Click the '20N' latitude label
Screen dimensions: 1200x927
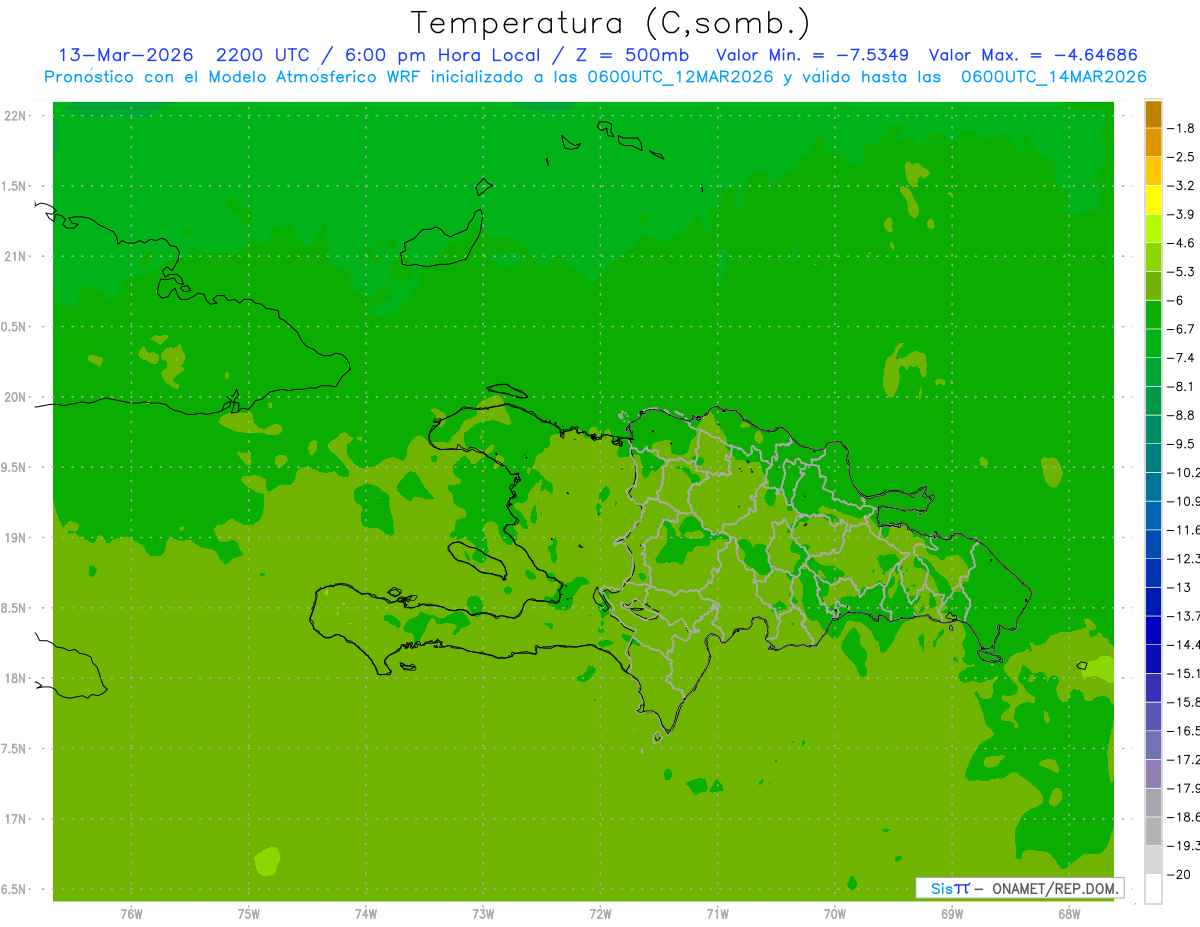click(x=15, y=397)
